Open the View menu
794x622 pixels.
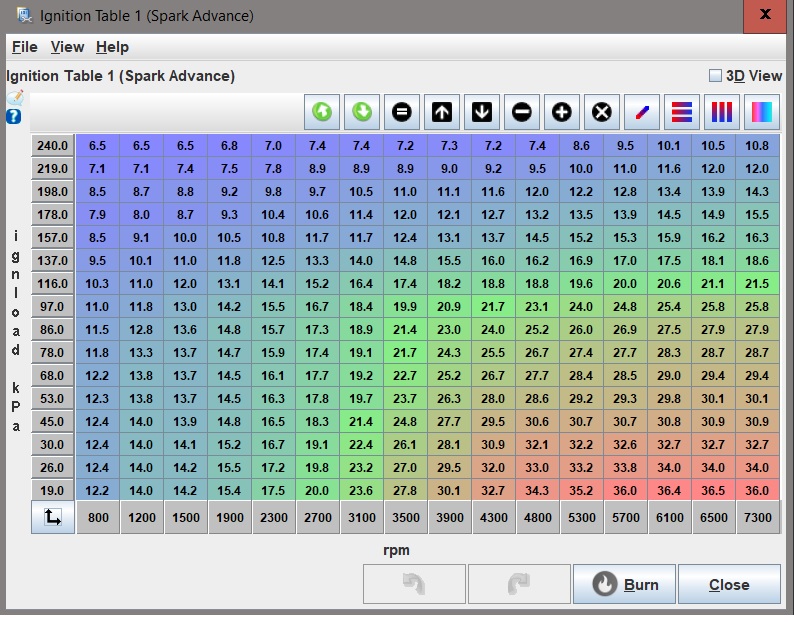(x=67, y=47)
